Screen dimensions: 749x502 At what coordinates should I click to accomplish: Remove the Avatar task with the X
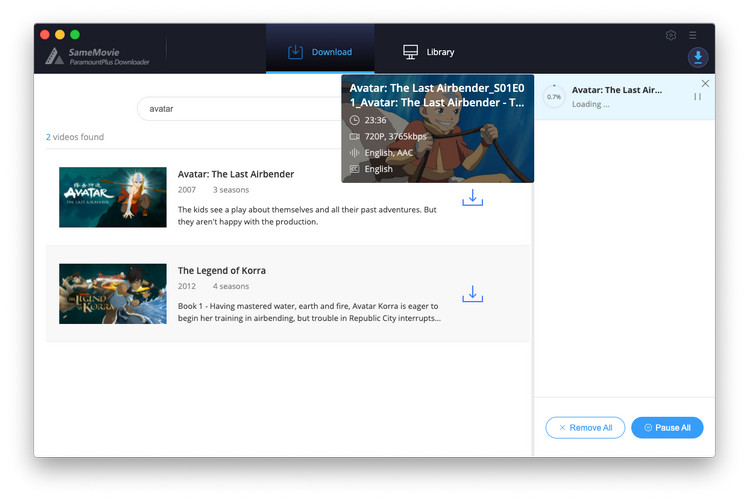(x=705, y=83)
